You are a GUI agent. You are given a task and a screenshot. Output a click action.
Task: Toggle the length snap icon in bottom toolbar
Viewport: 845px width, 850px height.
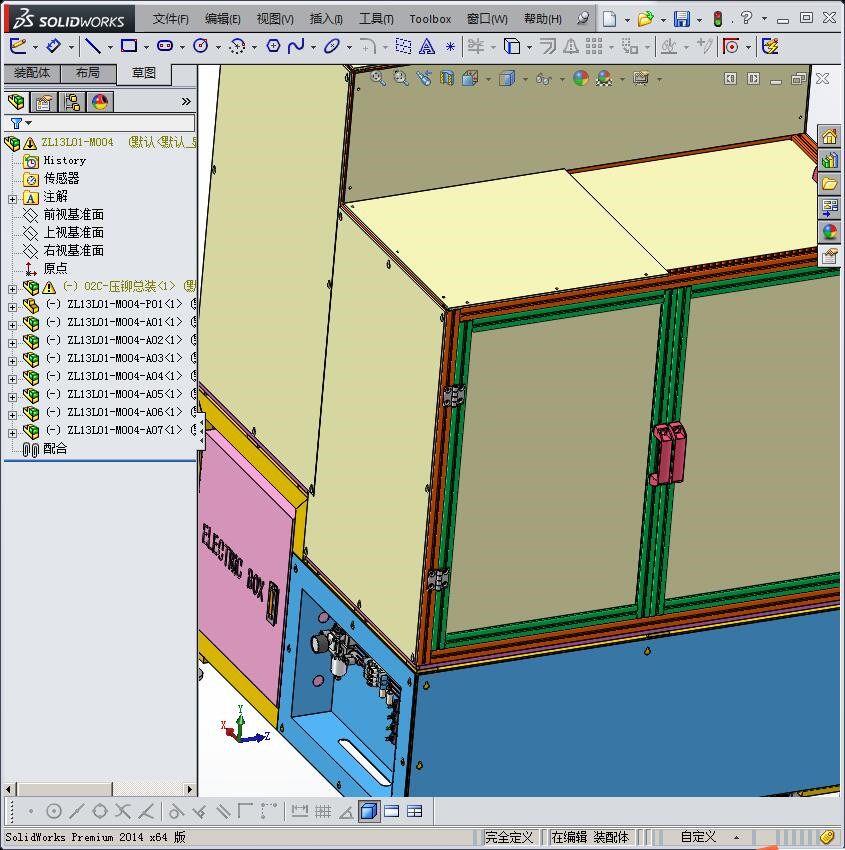[x=300, y=811]
